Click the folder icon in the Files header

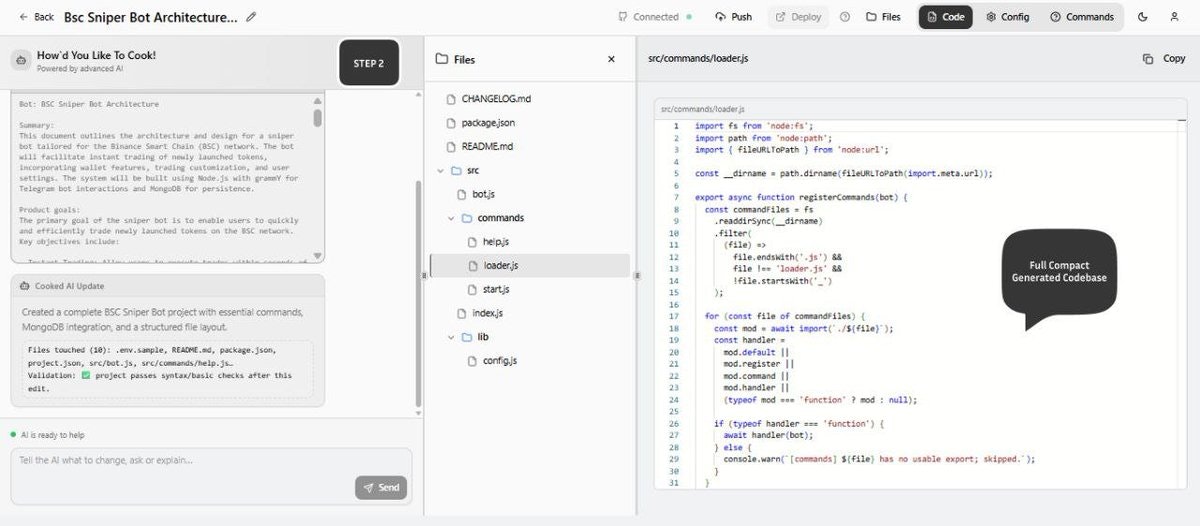click(x=441, y=60)
